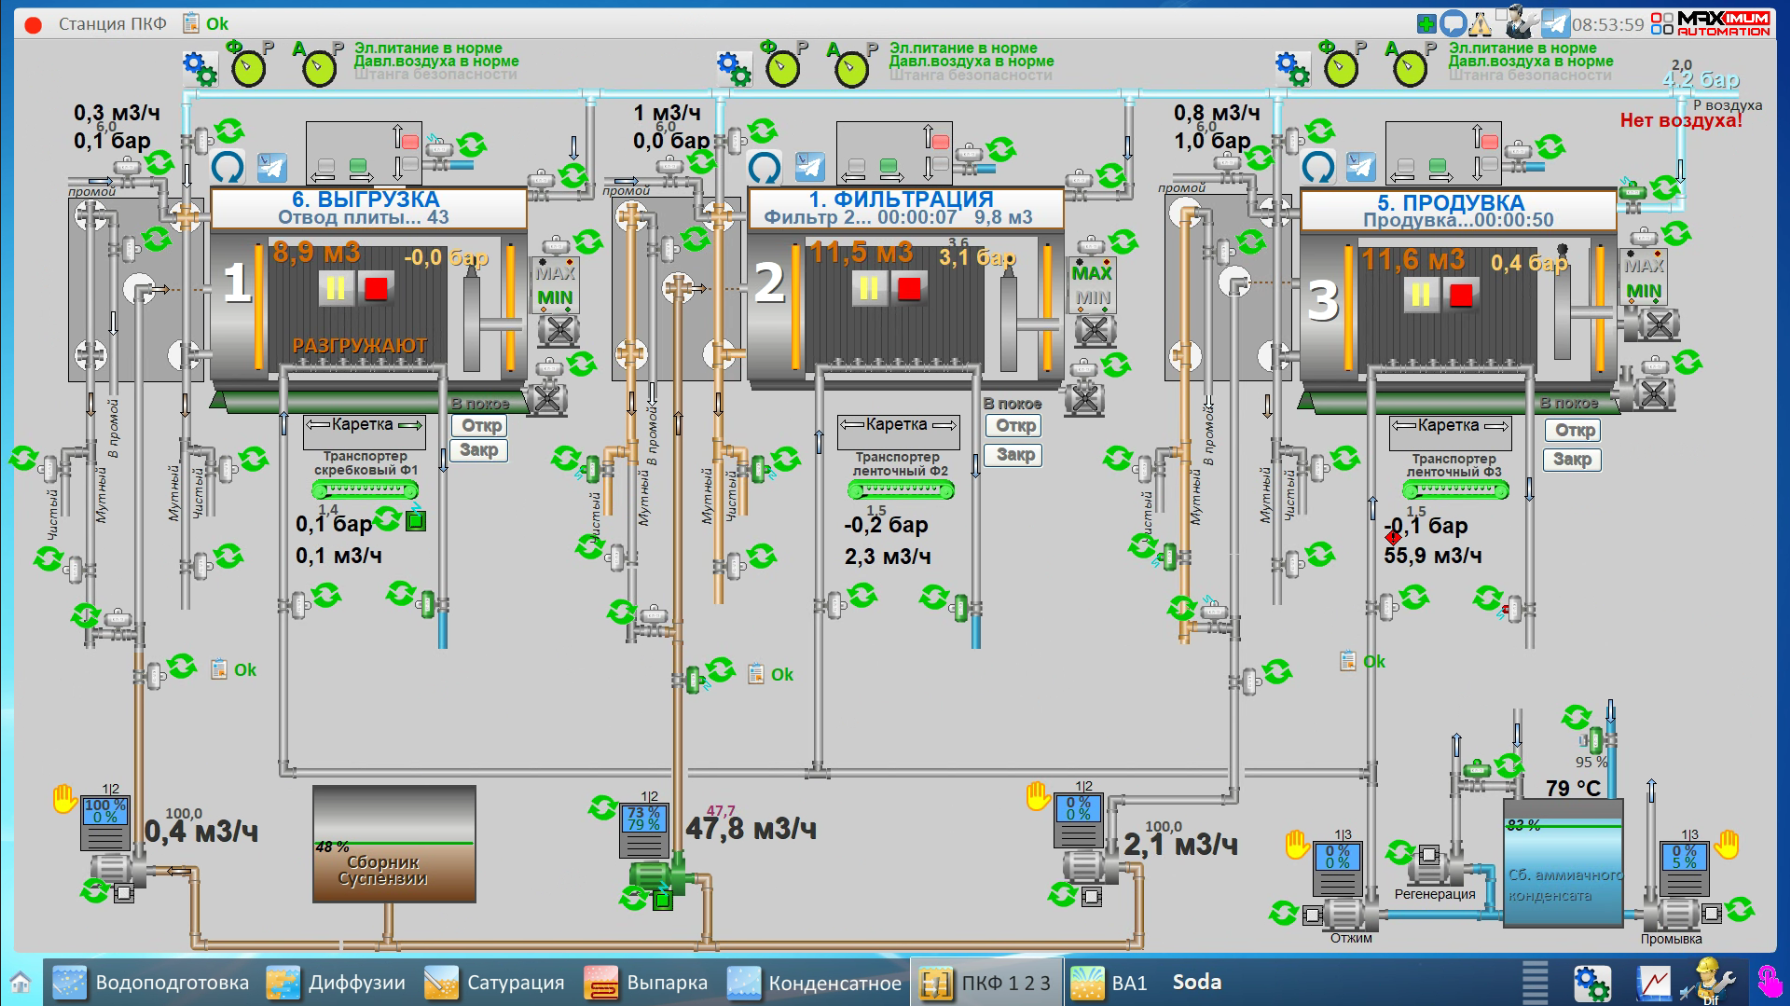Toggle the MAX/MIN selector on filter 2
The width and height of the screenshot is (1790, 1006).
[x=1092, y=285]
